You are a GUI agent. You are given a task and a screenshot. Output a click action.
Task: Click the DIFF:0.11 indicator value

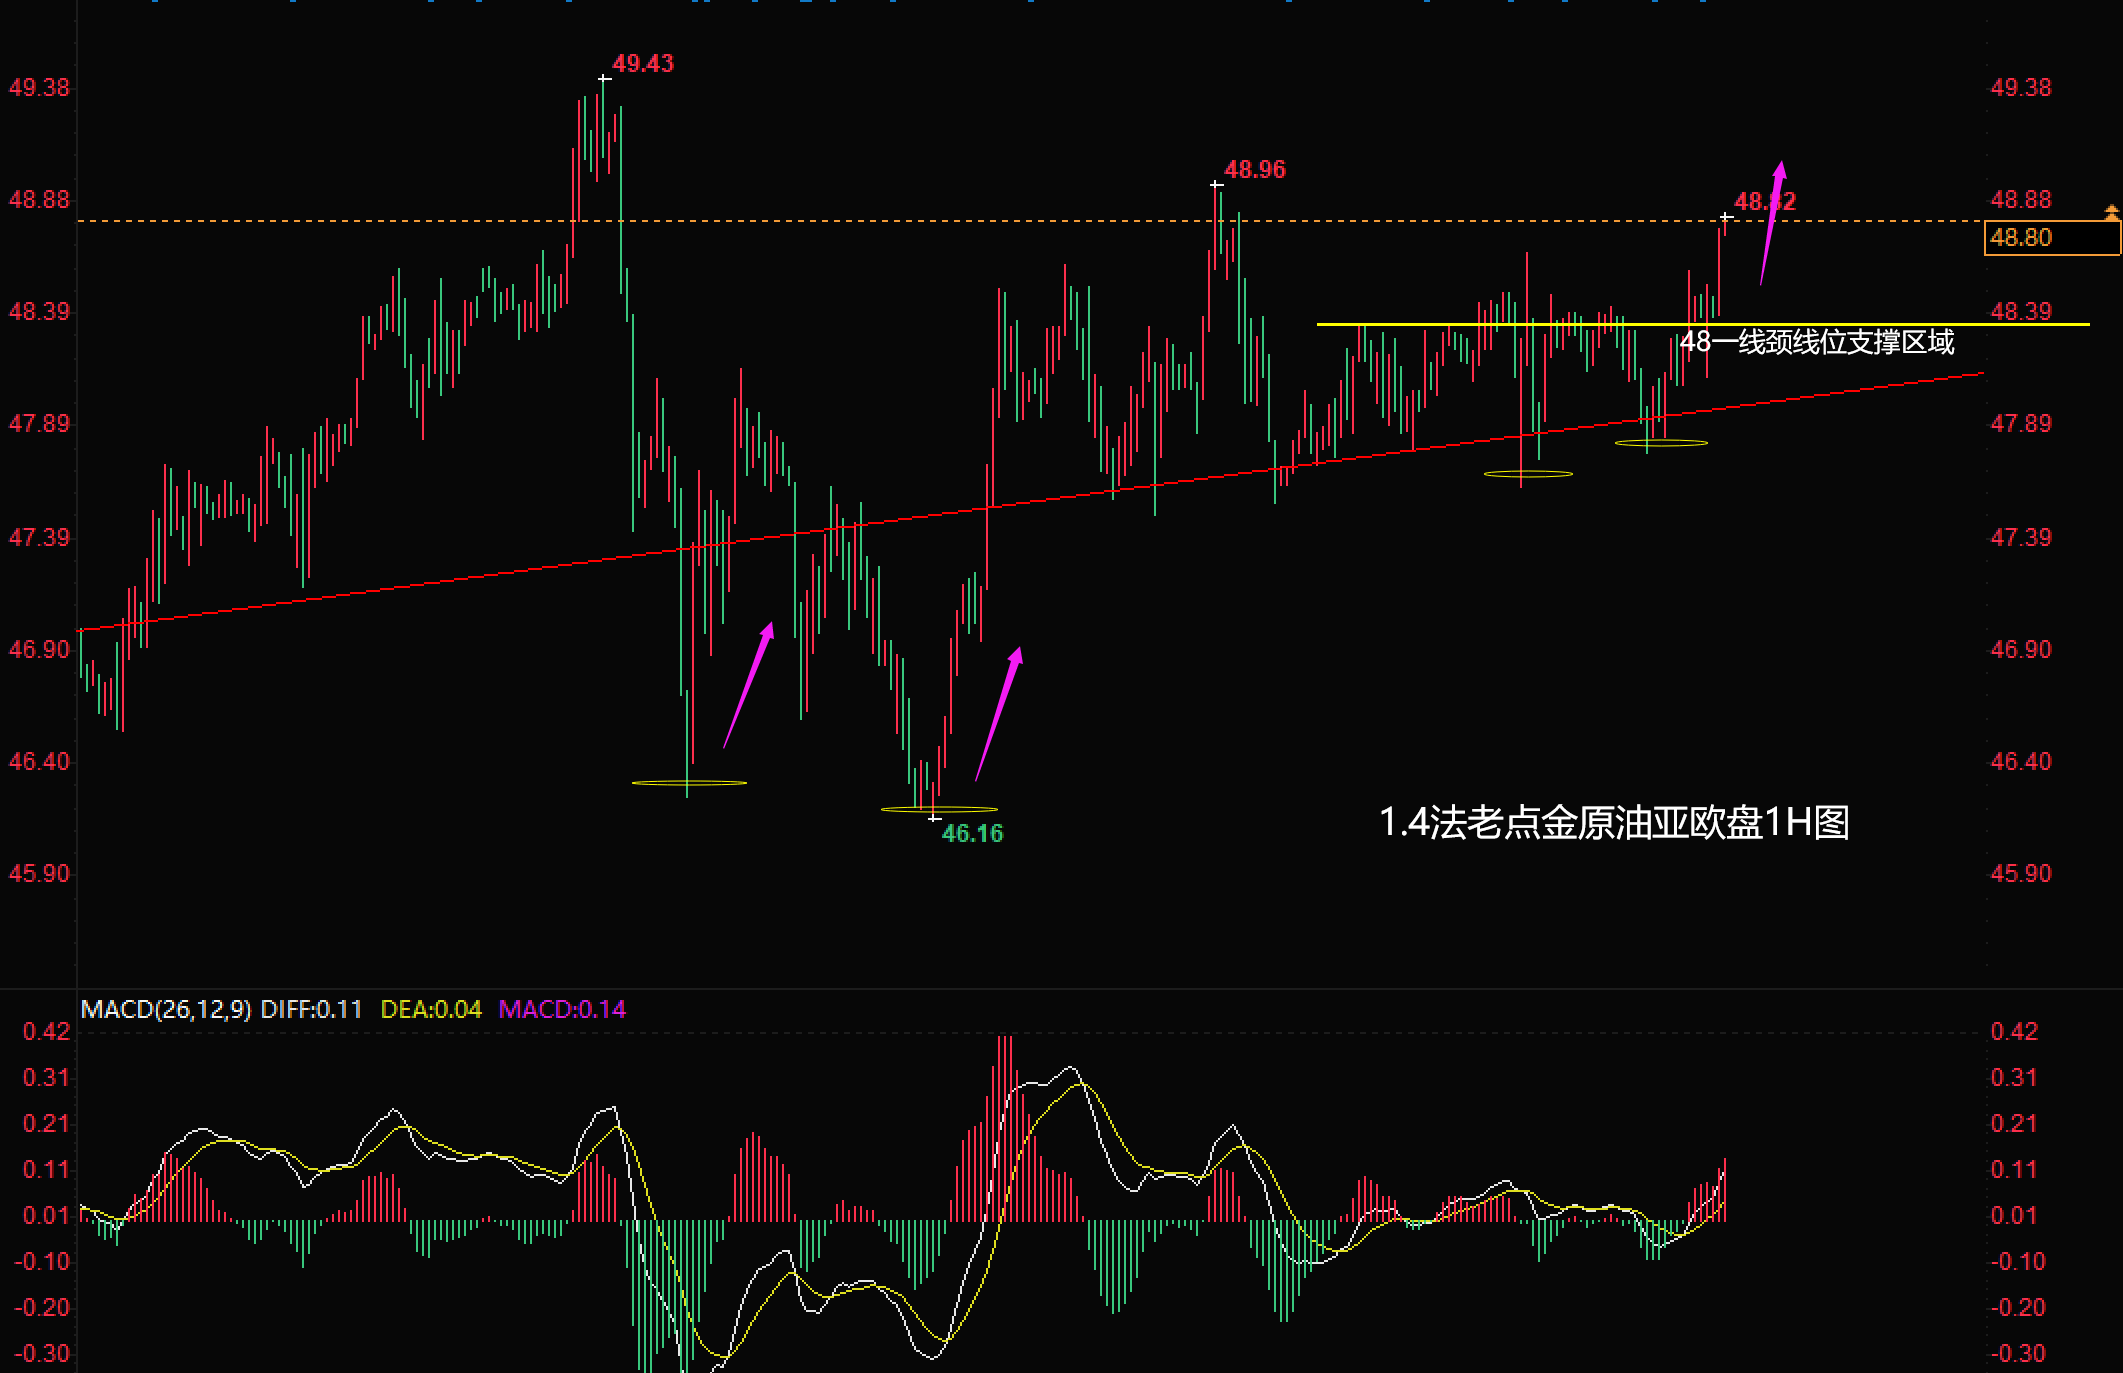click(311, 1009)
